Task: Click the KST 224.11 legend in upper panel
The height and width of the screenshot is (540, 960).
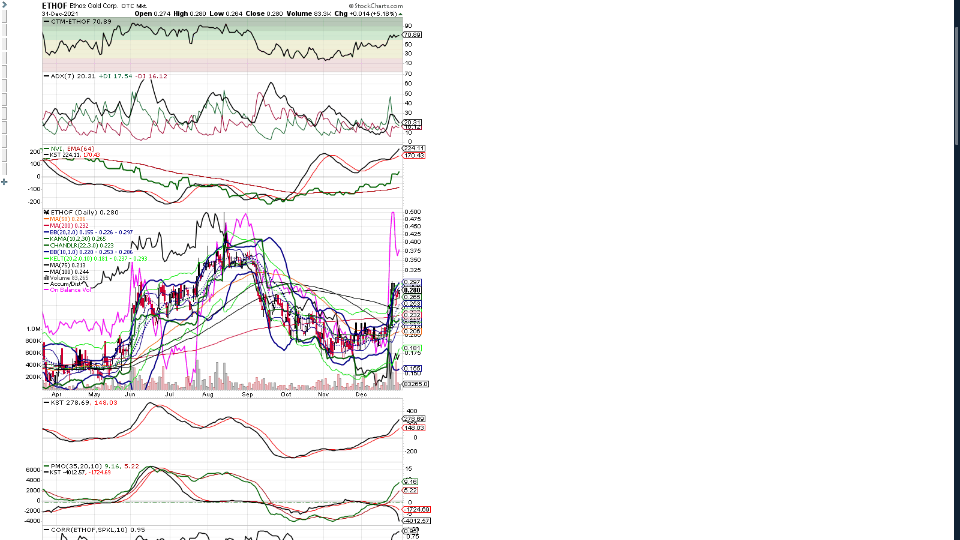Action: pos(75,155)
